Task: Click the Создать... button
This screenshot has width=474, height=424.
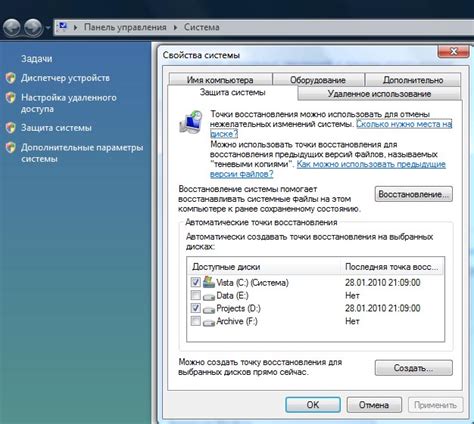Action: 414,368
